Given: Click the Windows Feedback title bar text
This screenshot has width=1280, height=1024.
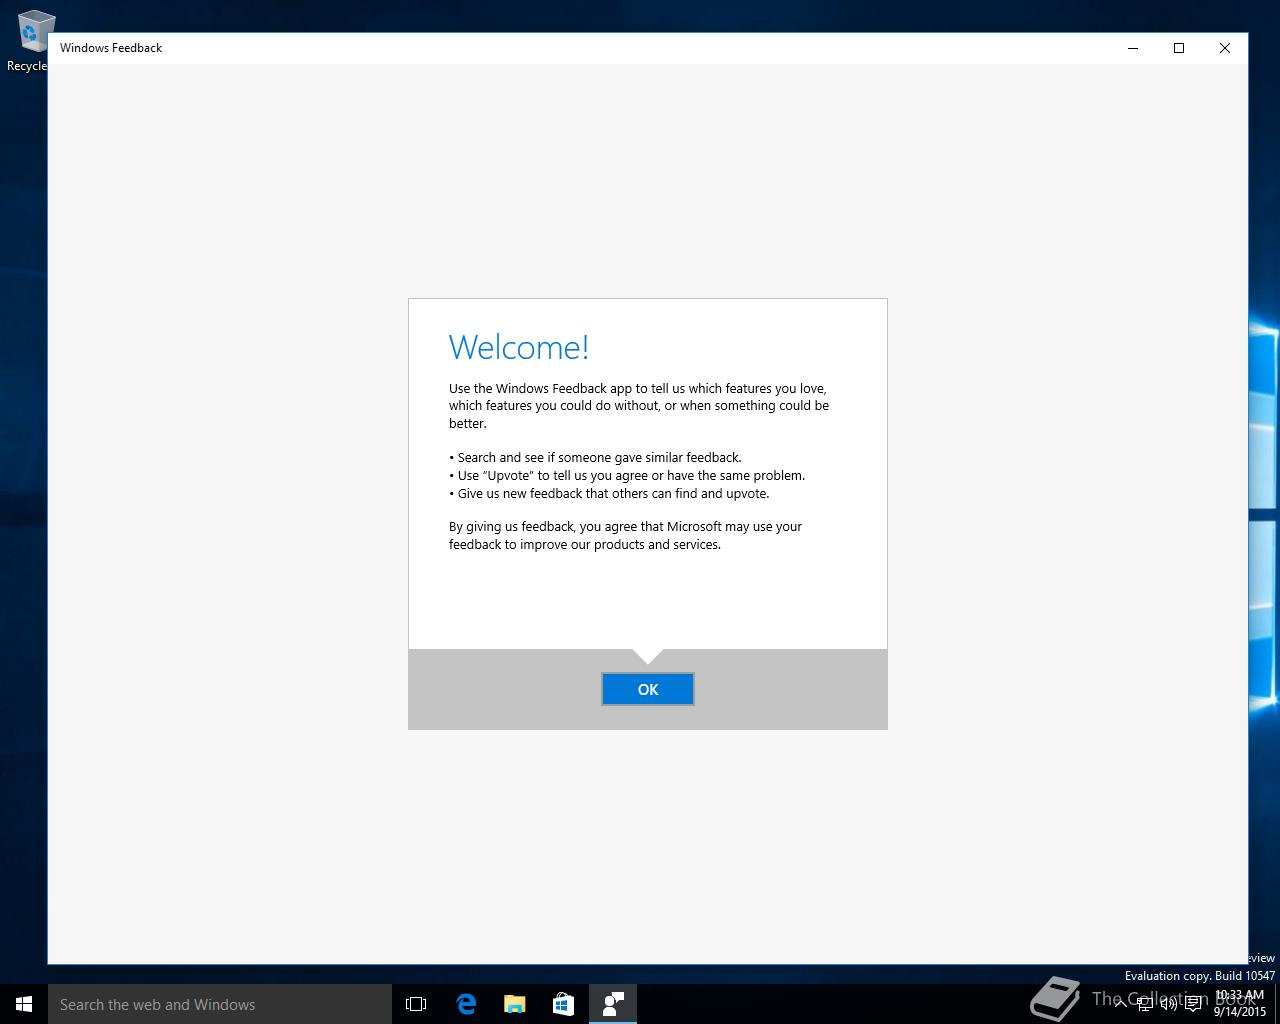Looking at the screenshot, I should coord(111,48).
